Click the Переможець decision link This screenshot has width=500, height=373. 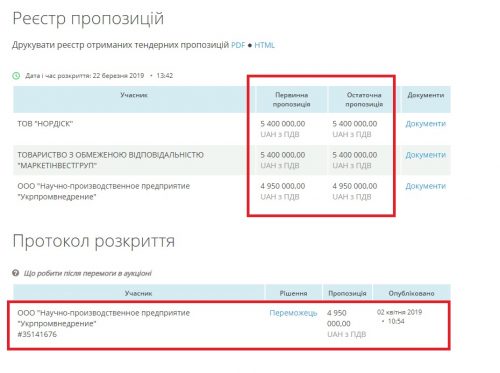(293, 313)
